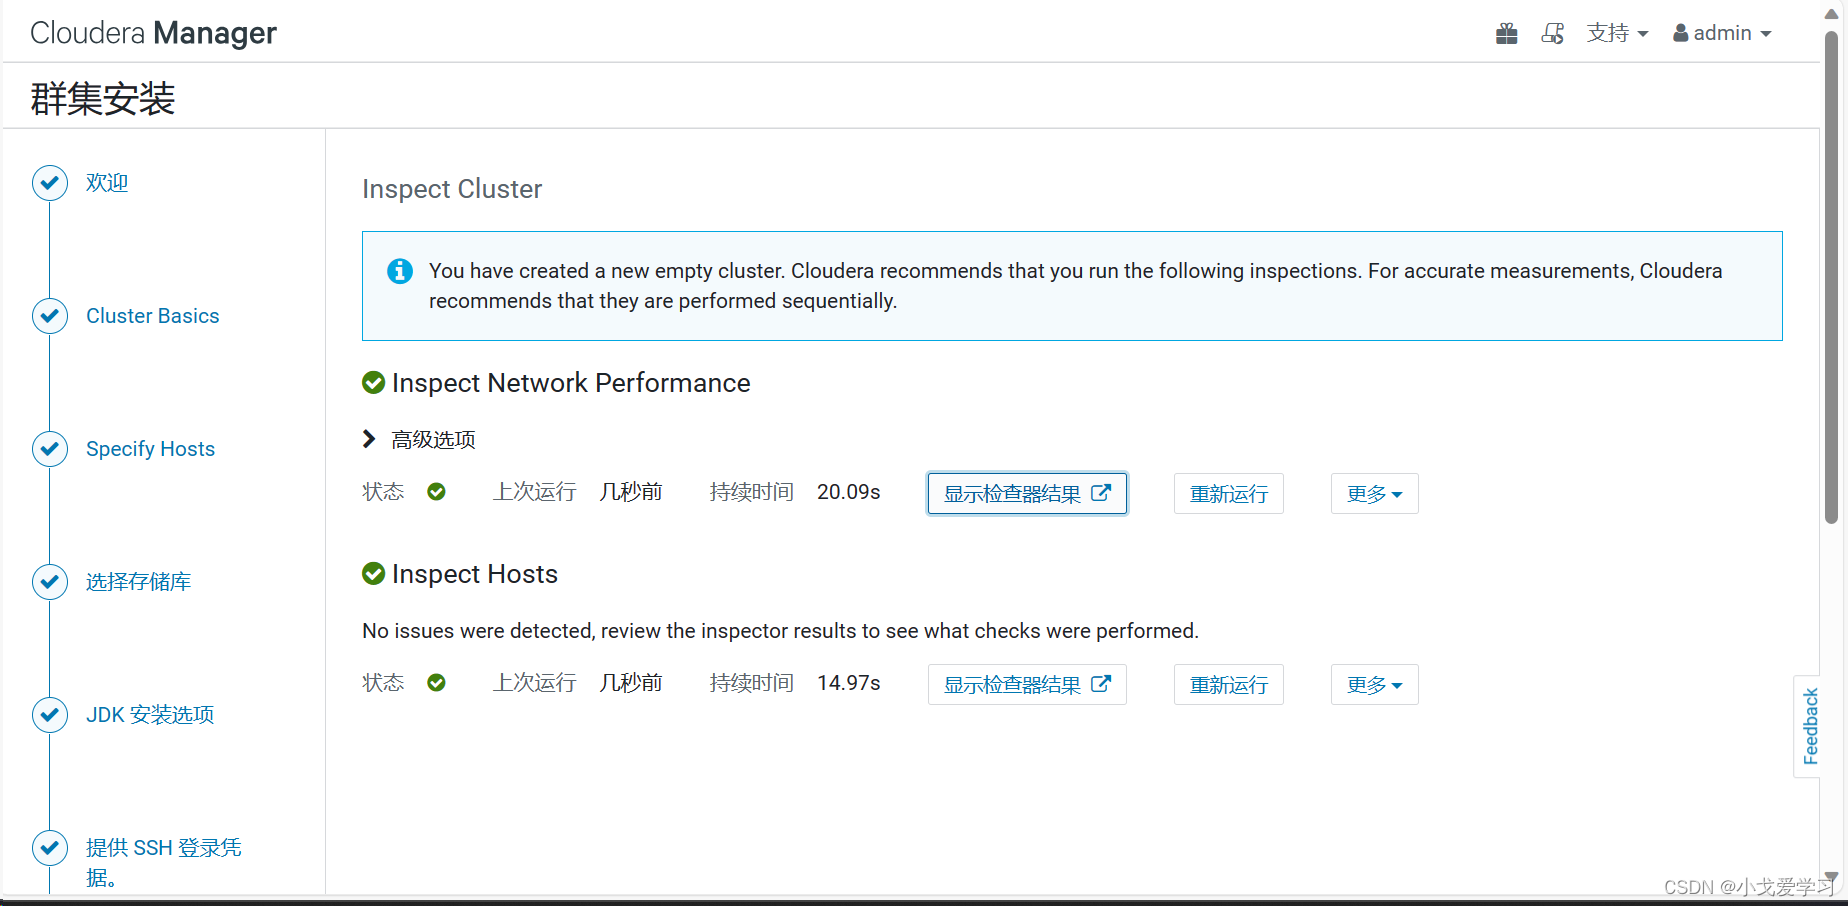Click green check beside Inspect Hosts heading
This screenshot has height=906, width=1848.
point(374,574)
